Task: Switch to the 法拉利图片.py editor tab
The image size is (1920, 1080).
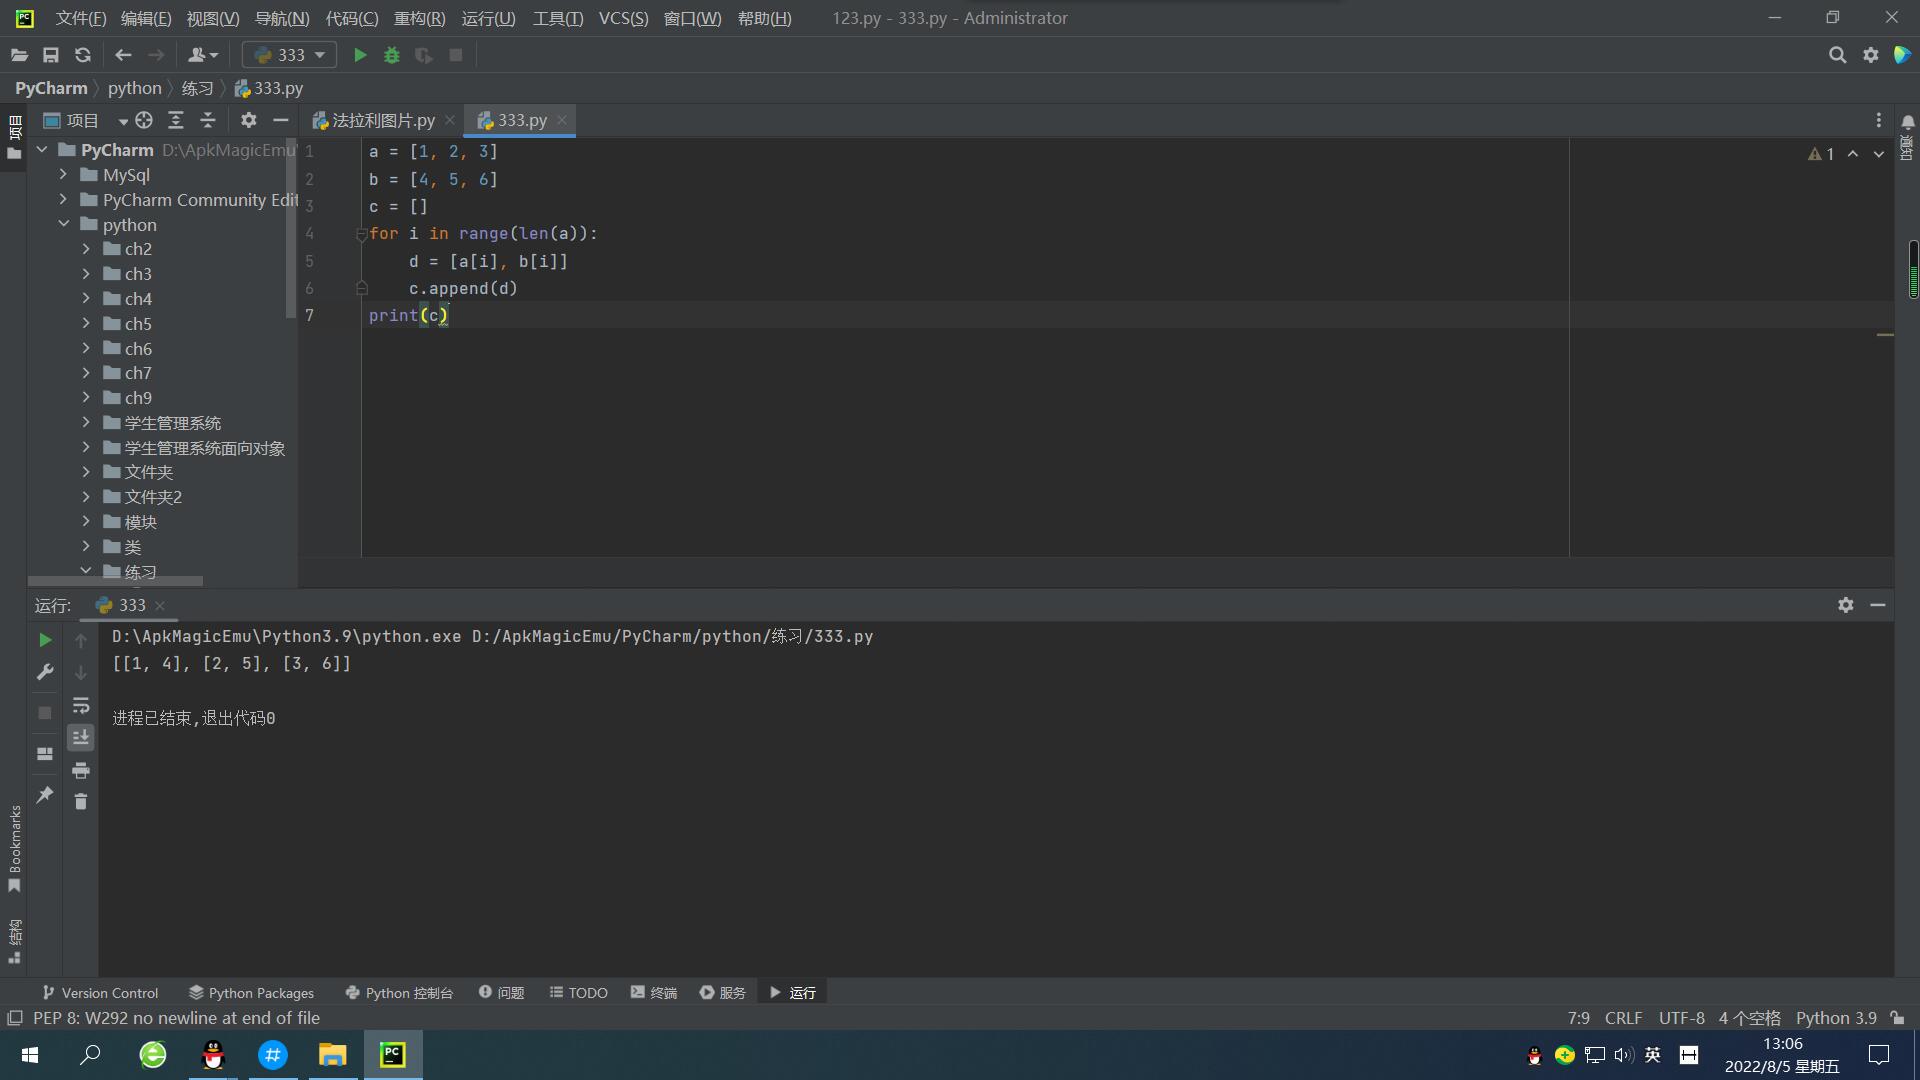Action: tap(382, 120)
